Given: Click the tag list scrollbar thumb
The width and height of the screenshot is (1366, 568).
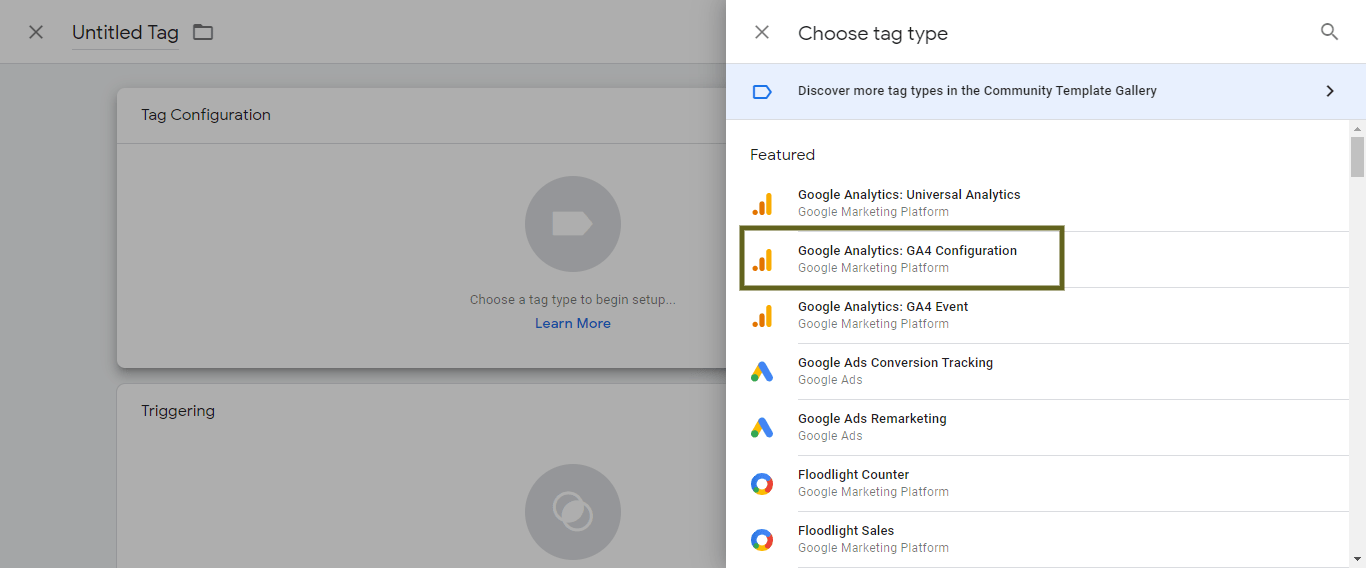Looking at the screenshot, I should click(x=1357, y=156).
